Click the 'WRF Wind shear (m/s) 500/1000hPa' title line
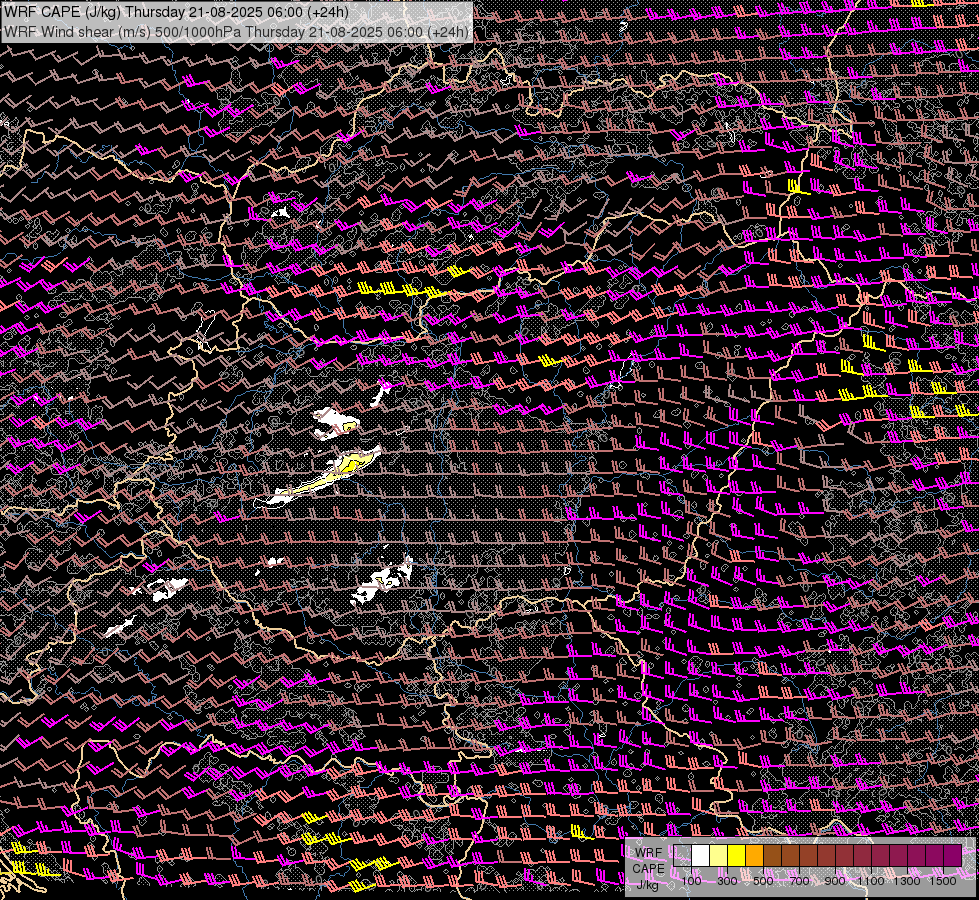This screenshot has width=979, height=900. [235, 32]
